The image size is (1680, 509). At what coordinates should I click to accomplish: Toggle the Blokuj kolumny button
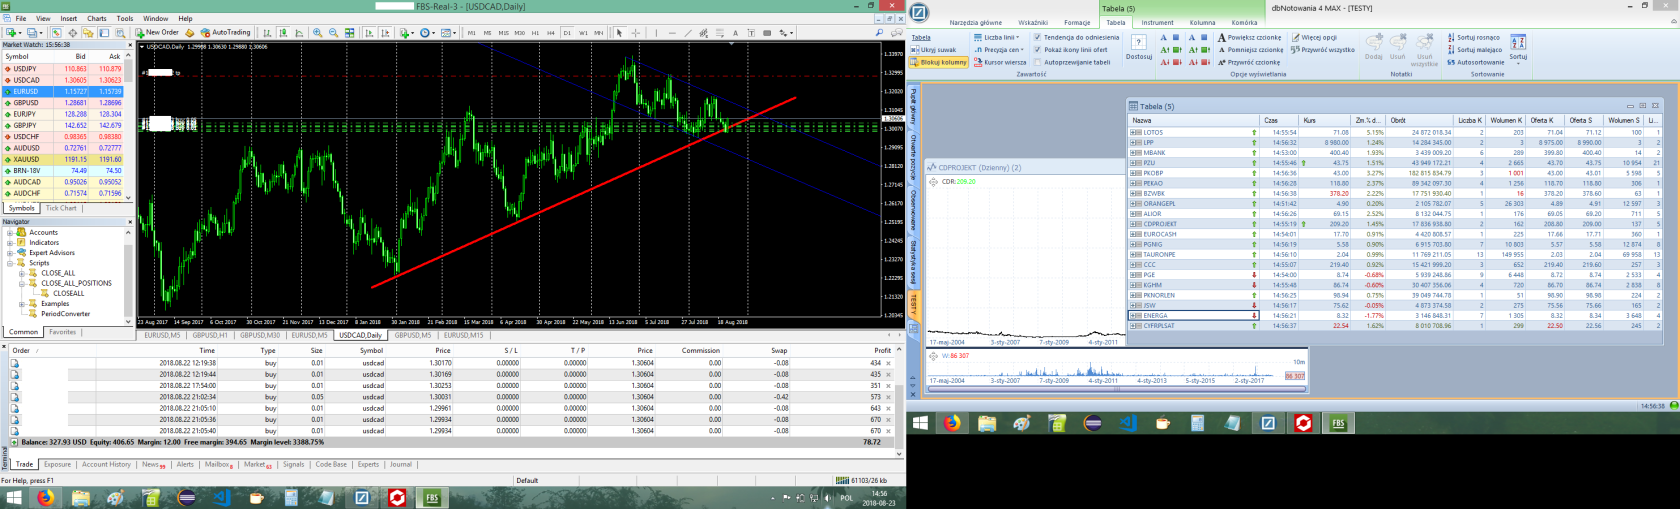point(939,62)
